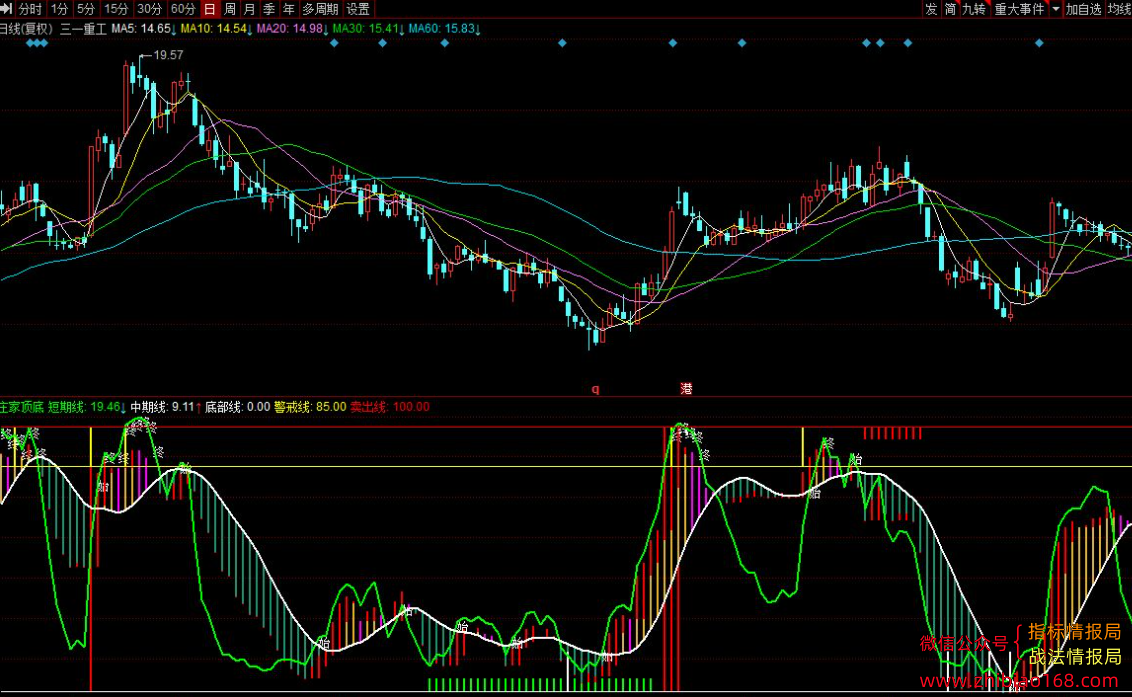Click the 简 simplified view button
This screenshot has height=697, width=1132.
click(951, 9)
